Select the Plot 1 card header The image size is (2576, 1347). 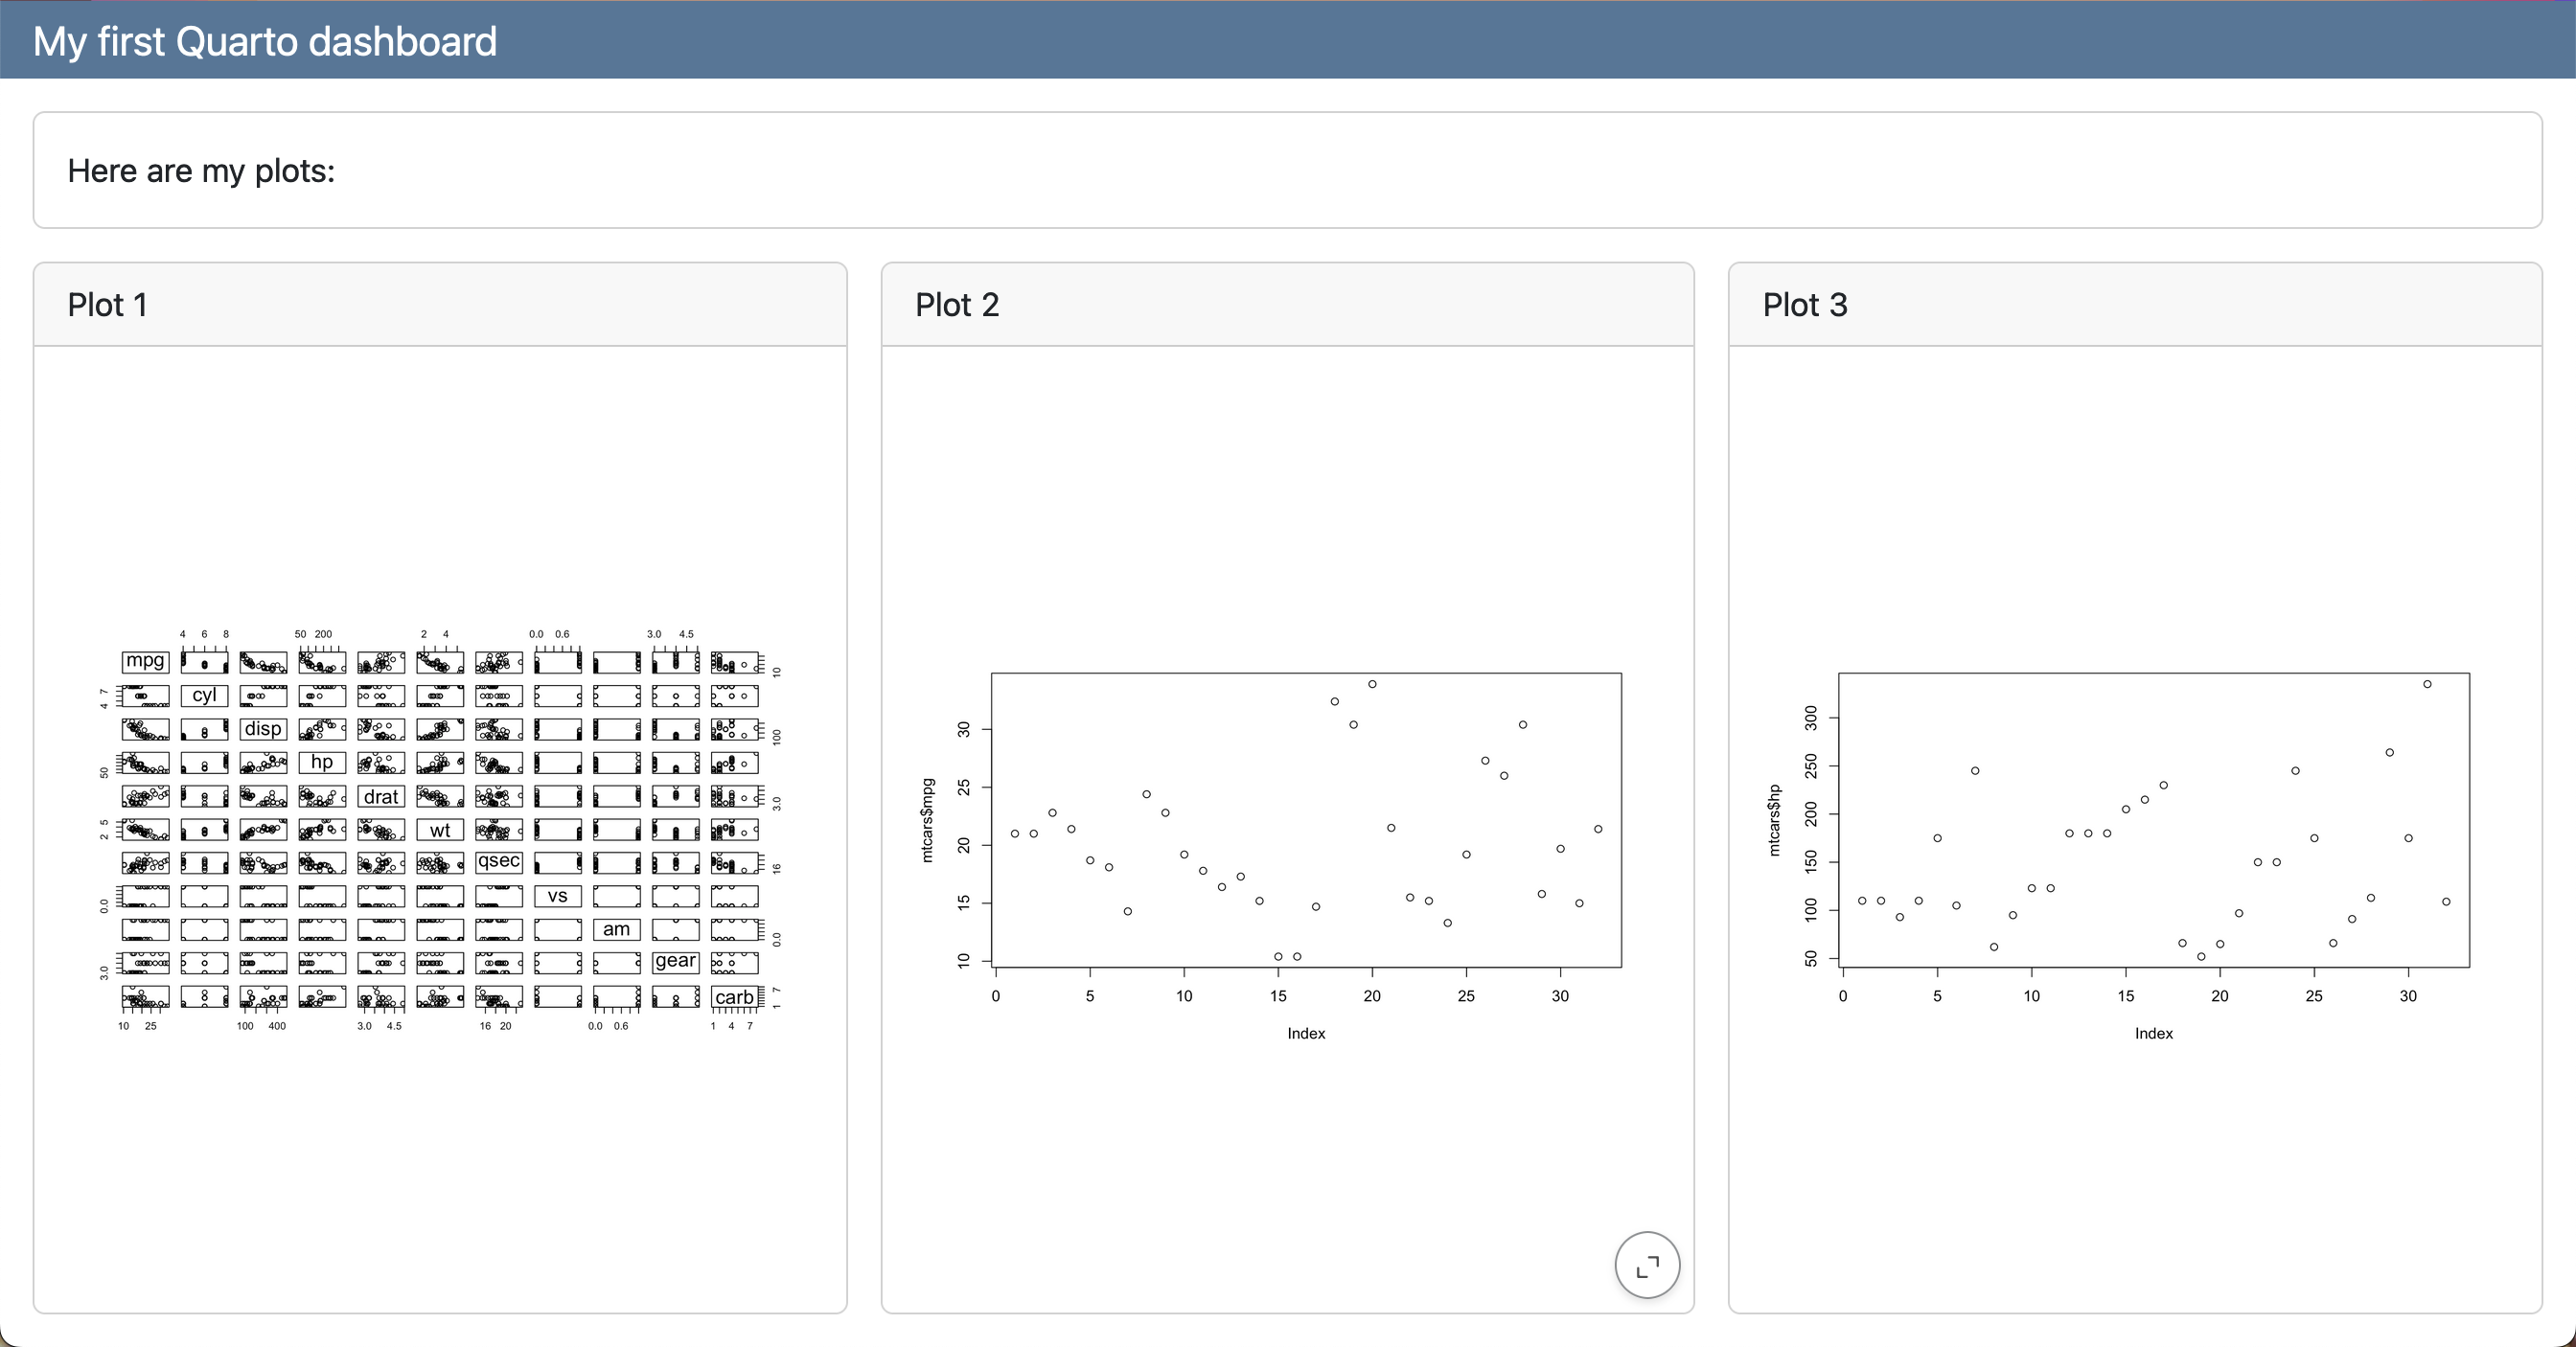coord(108,304)
